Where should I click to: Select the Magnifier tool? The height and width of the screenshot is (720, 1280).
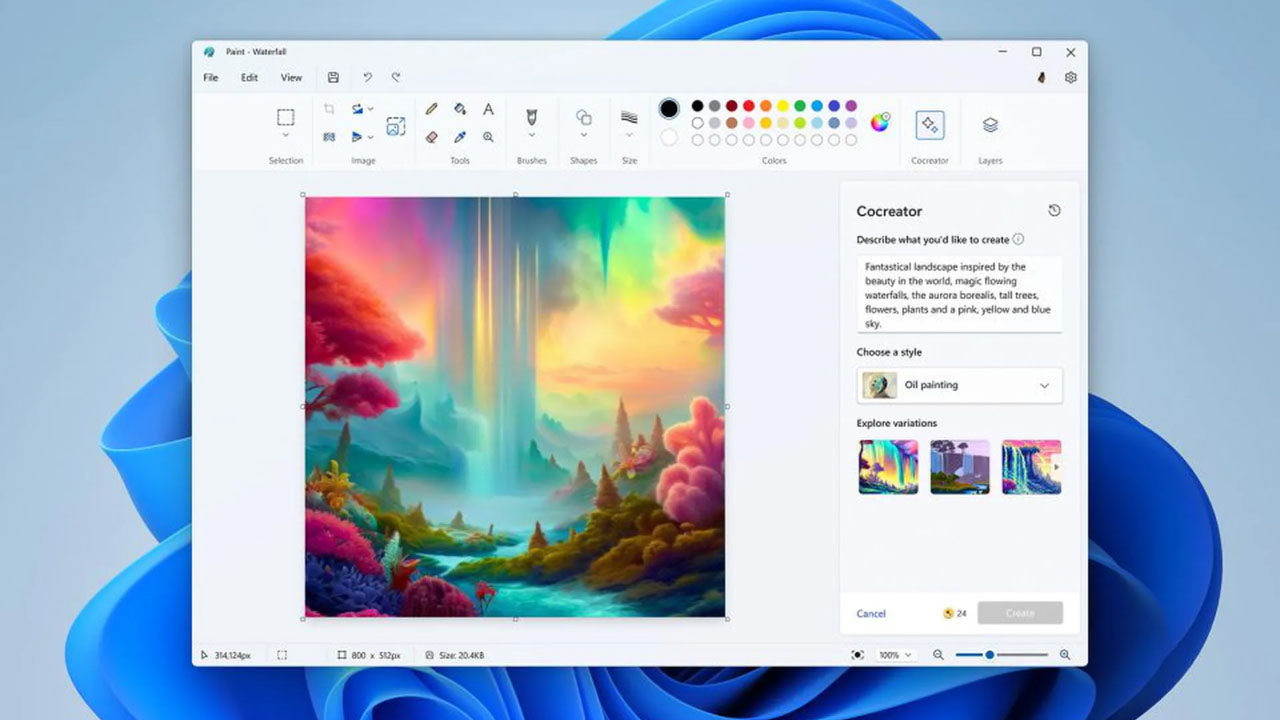[x=488, y=137]
